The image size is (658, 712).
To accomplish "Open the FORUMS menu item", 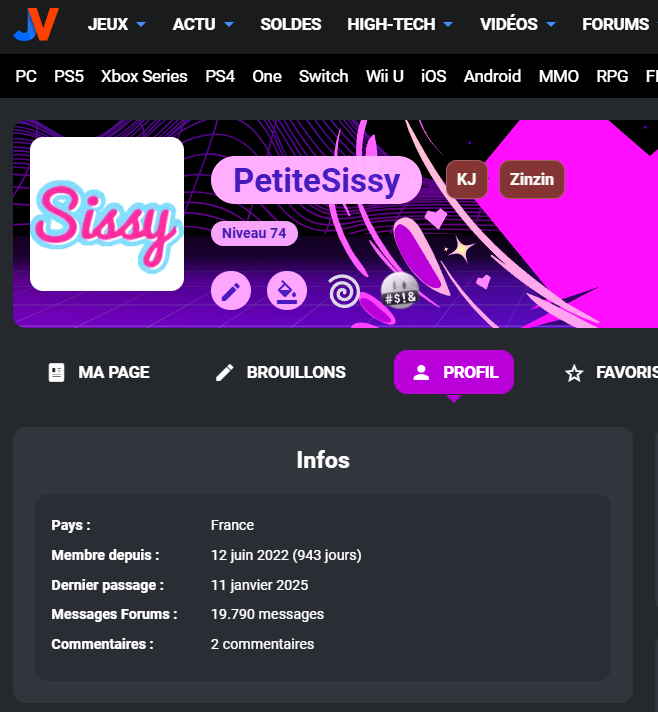I will [x=616, y=24].
